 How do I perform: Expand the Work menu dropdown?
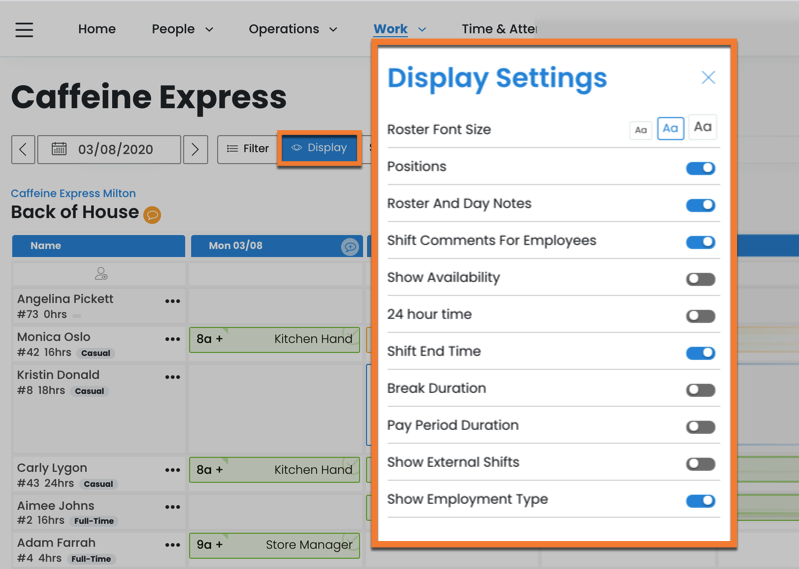coord(399,29)
